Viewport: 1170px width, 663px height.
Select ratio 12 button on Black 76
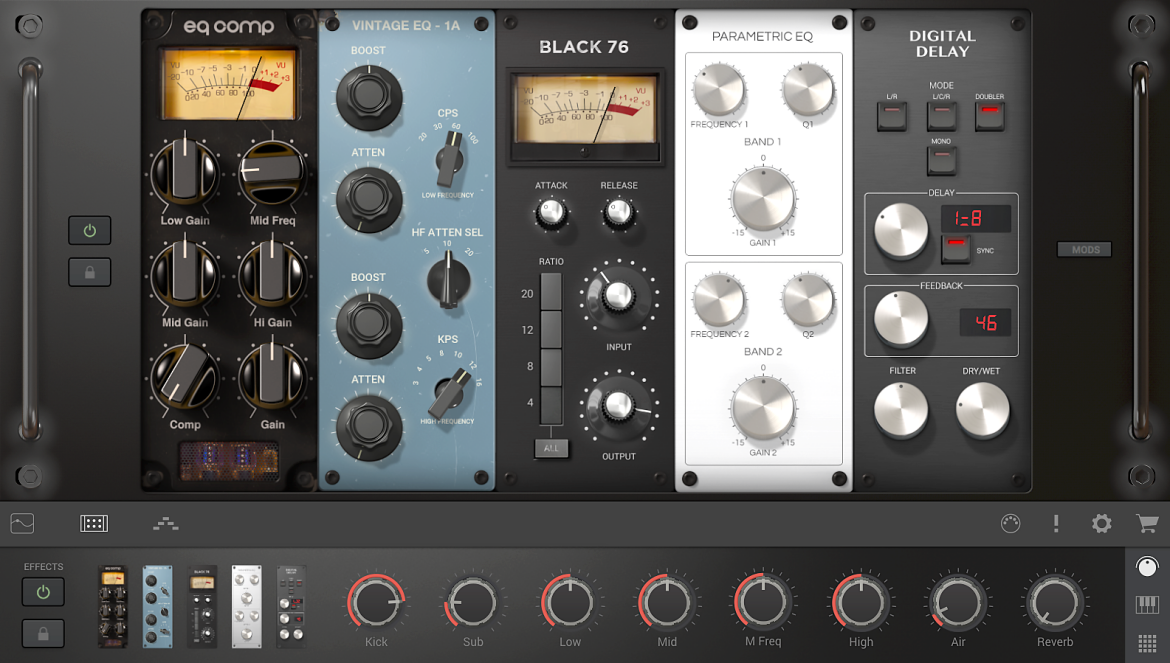coord(551,330)
